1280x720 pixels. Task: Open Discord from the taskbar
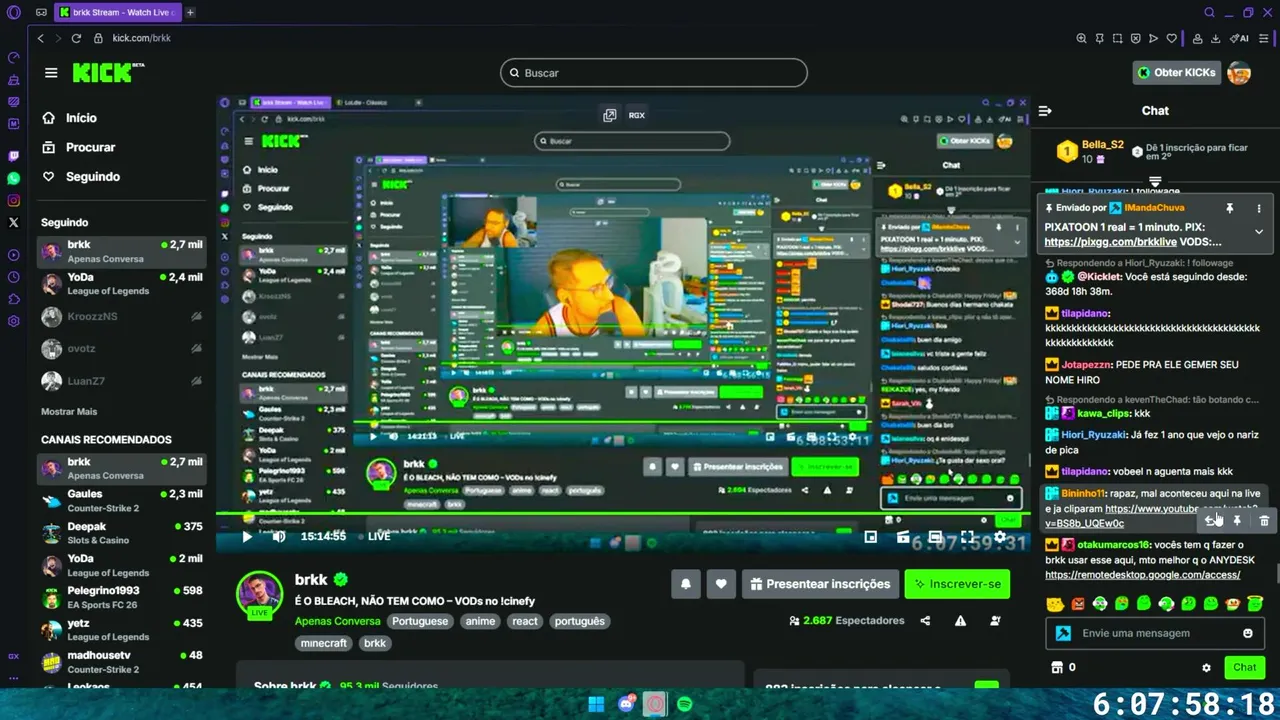click(626, 704)
